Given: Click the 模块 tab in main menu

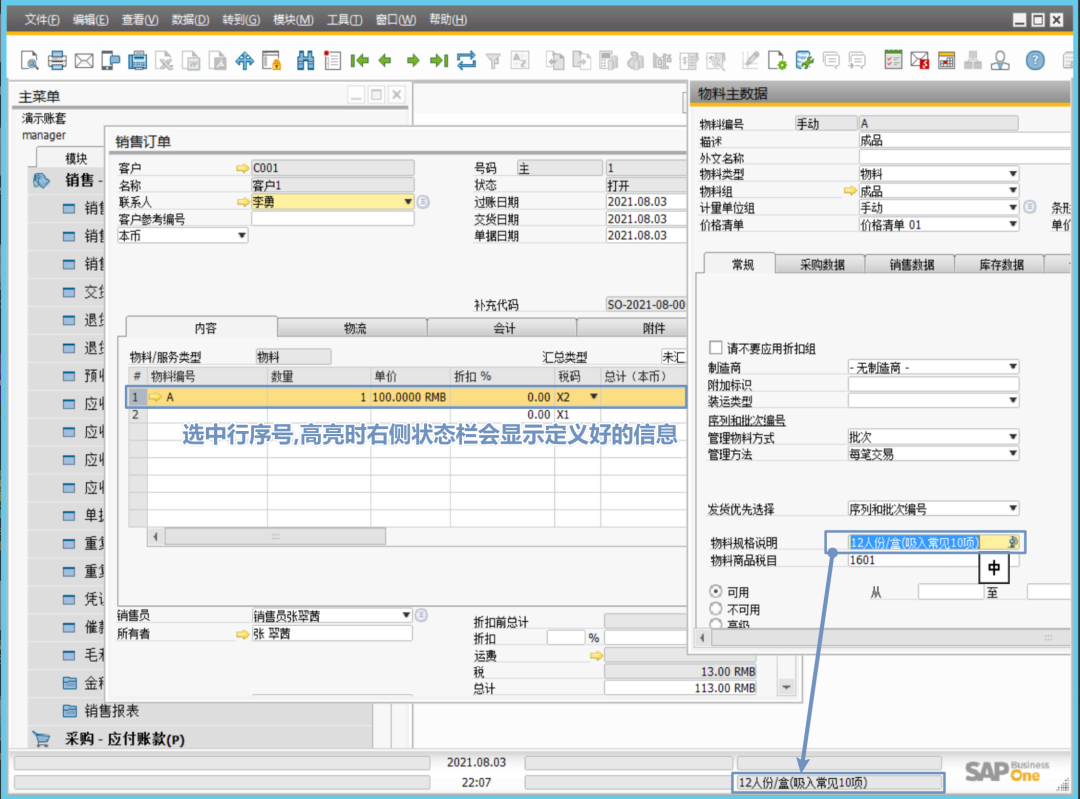Looking at the screenshot, I should 76,158.
